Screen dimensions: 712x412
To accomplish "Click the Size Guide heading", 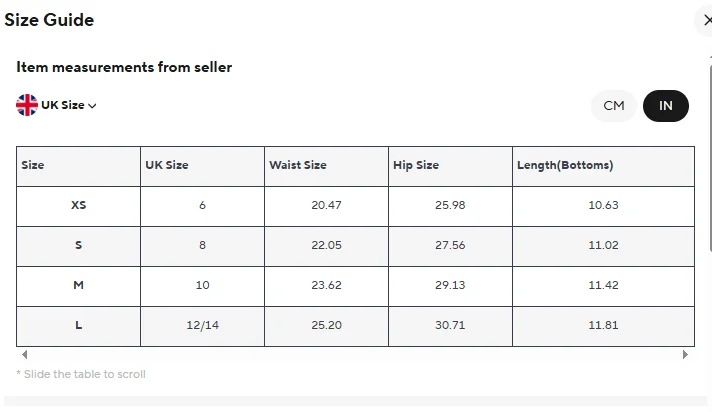I will point(49,20).
